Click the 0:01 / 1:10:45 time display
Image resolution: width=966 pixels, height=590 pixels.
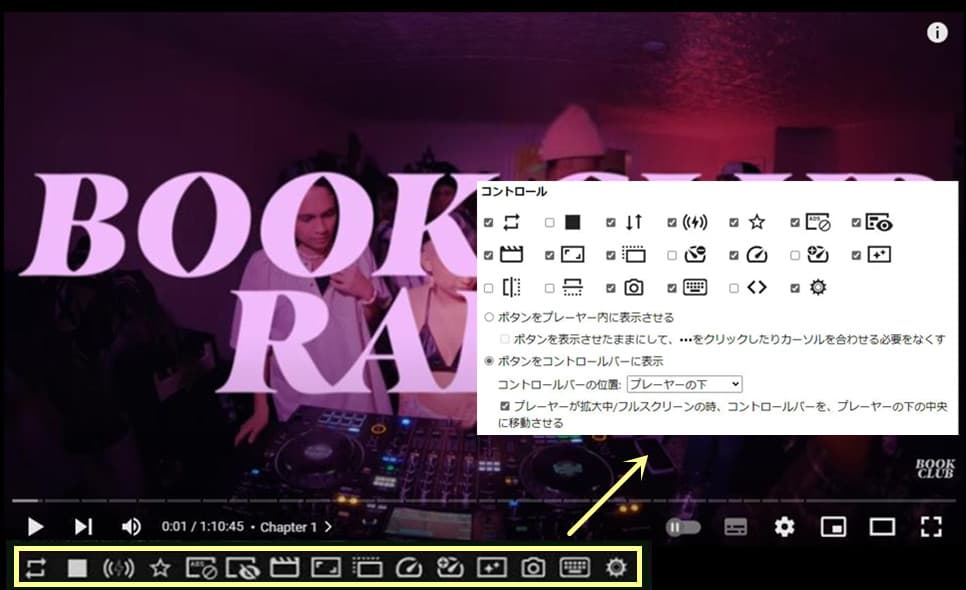[202, 527]
